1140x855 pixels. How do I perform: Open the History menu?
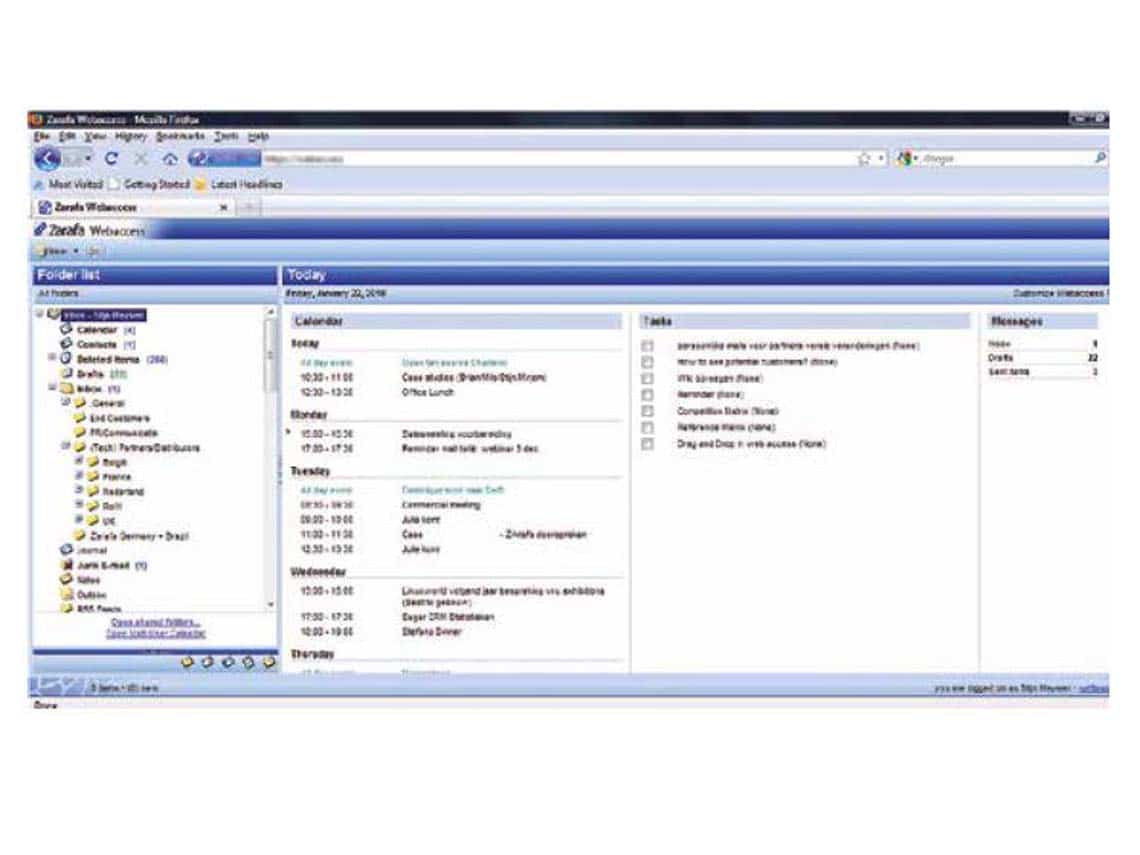click(131, 137)
